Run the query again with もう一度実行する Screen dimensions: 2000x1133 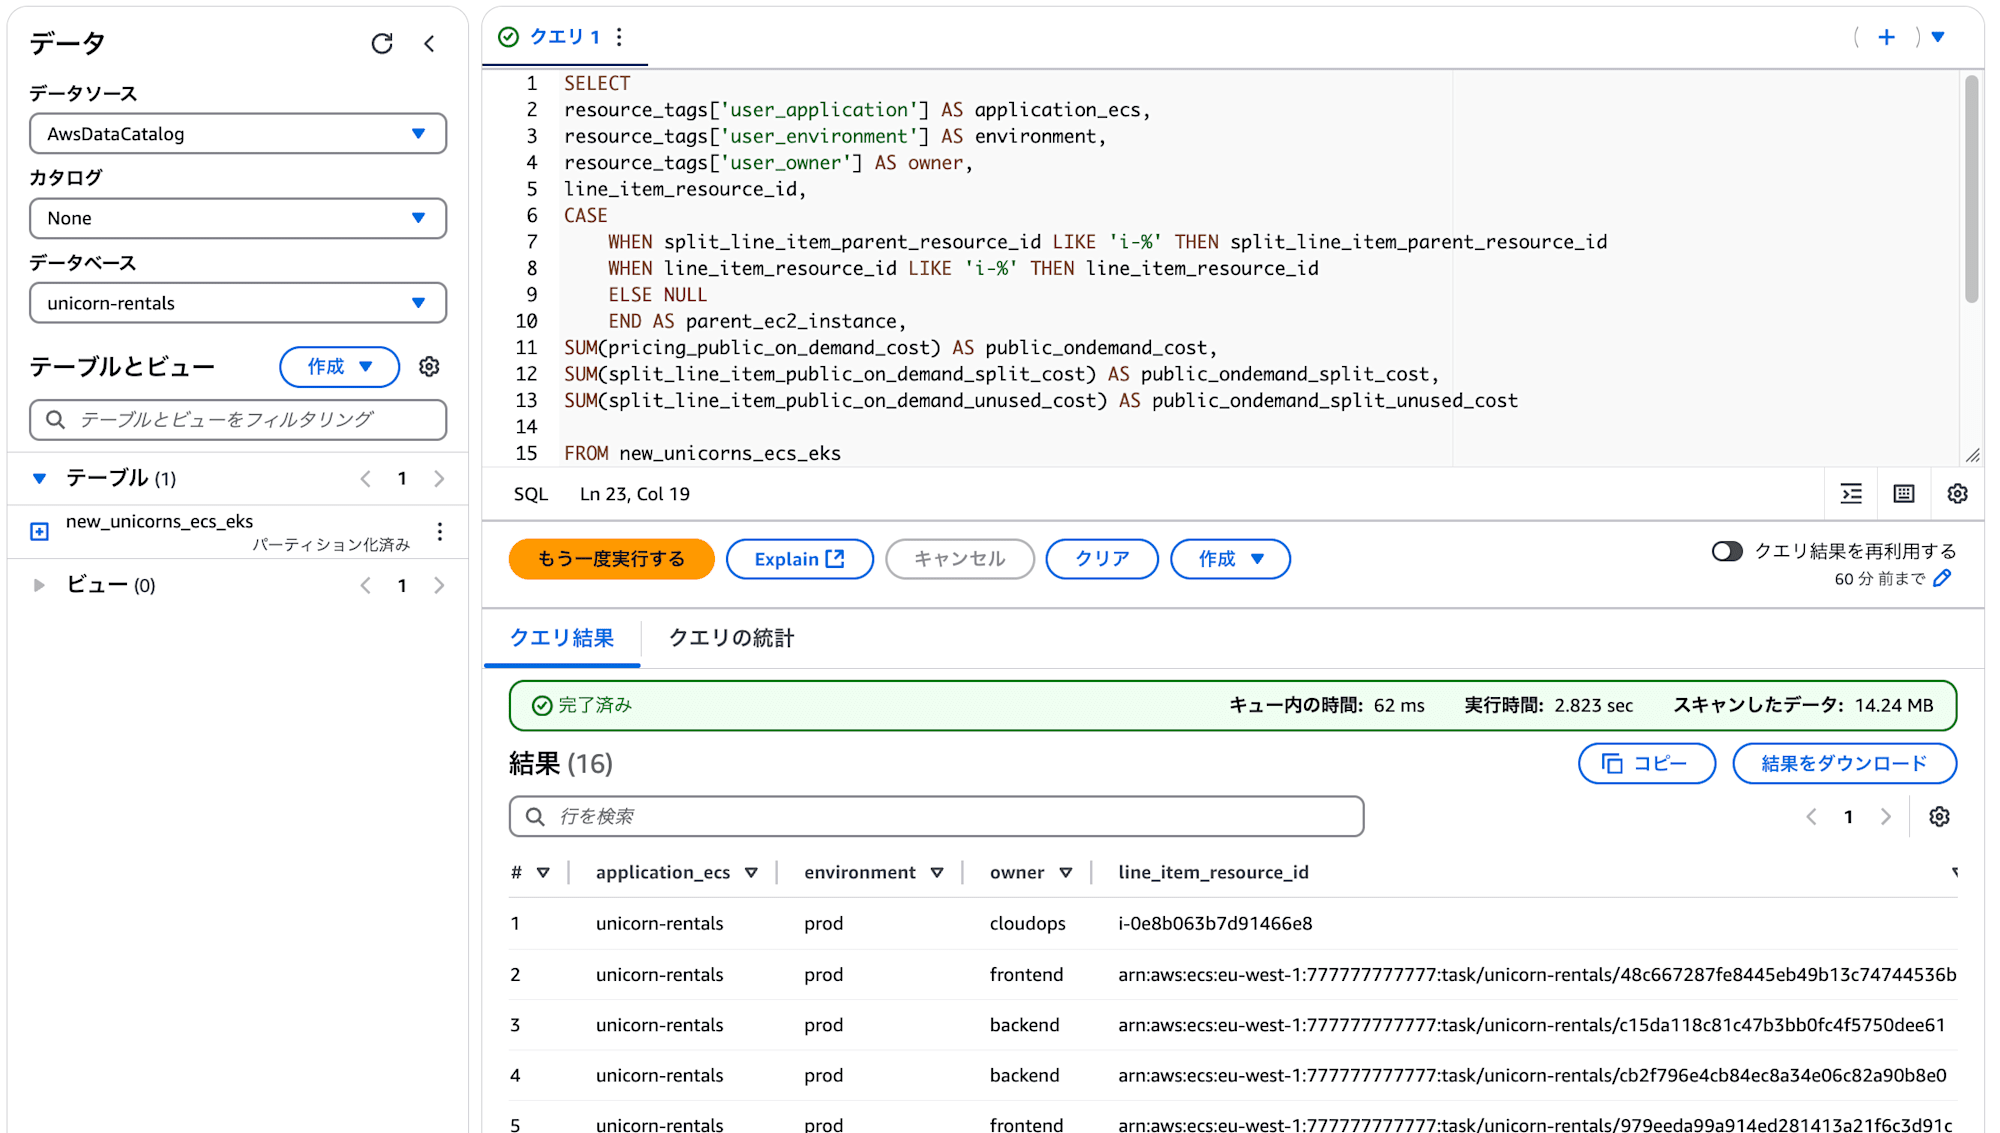click(611, 559)
